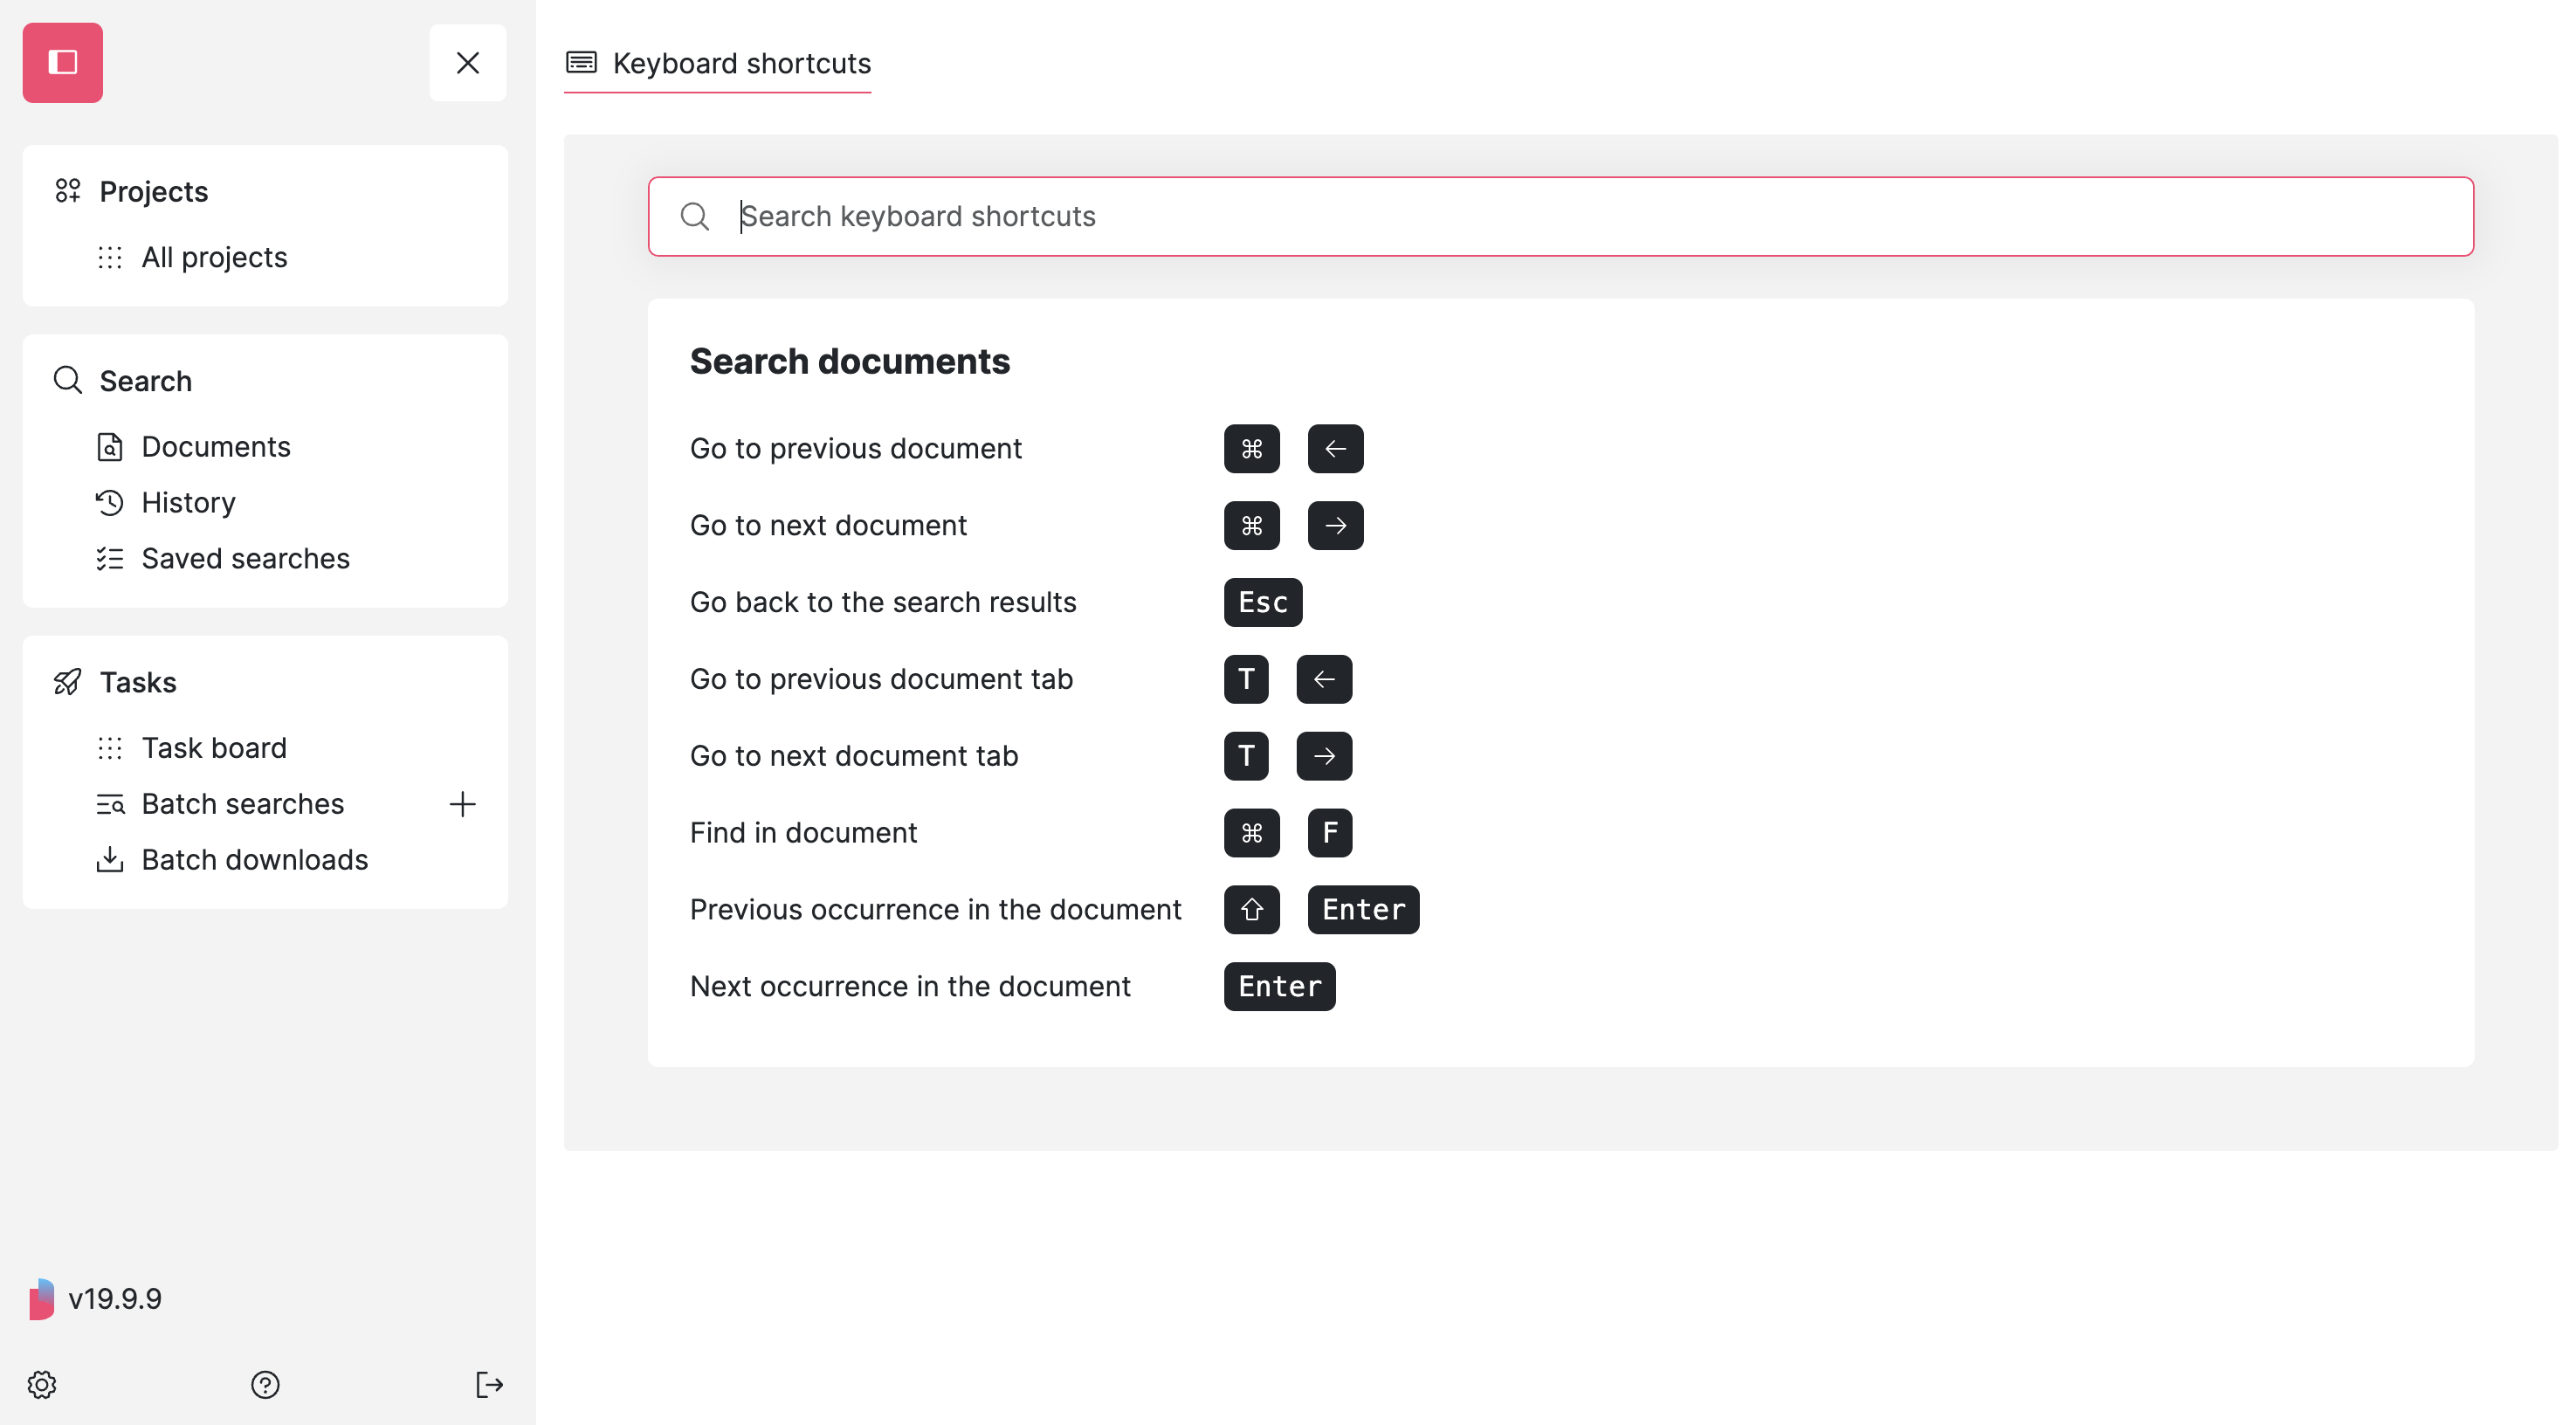Click the grid icon beside All projects
Image resolution: width=2576 pixels, height=1425 pixels.
tap(110, 257)
